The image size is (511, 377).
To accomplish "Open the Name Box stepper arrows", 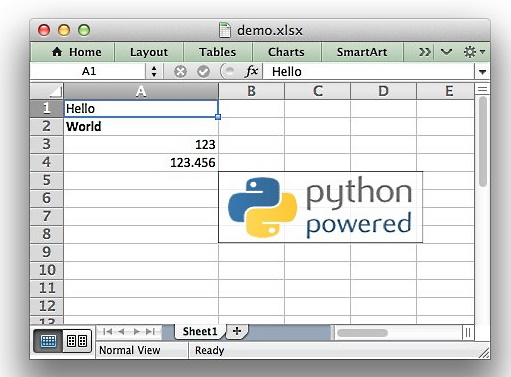I will (154, 71).
